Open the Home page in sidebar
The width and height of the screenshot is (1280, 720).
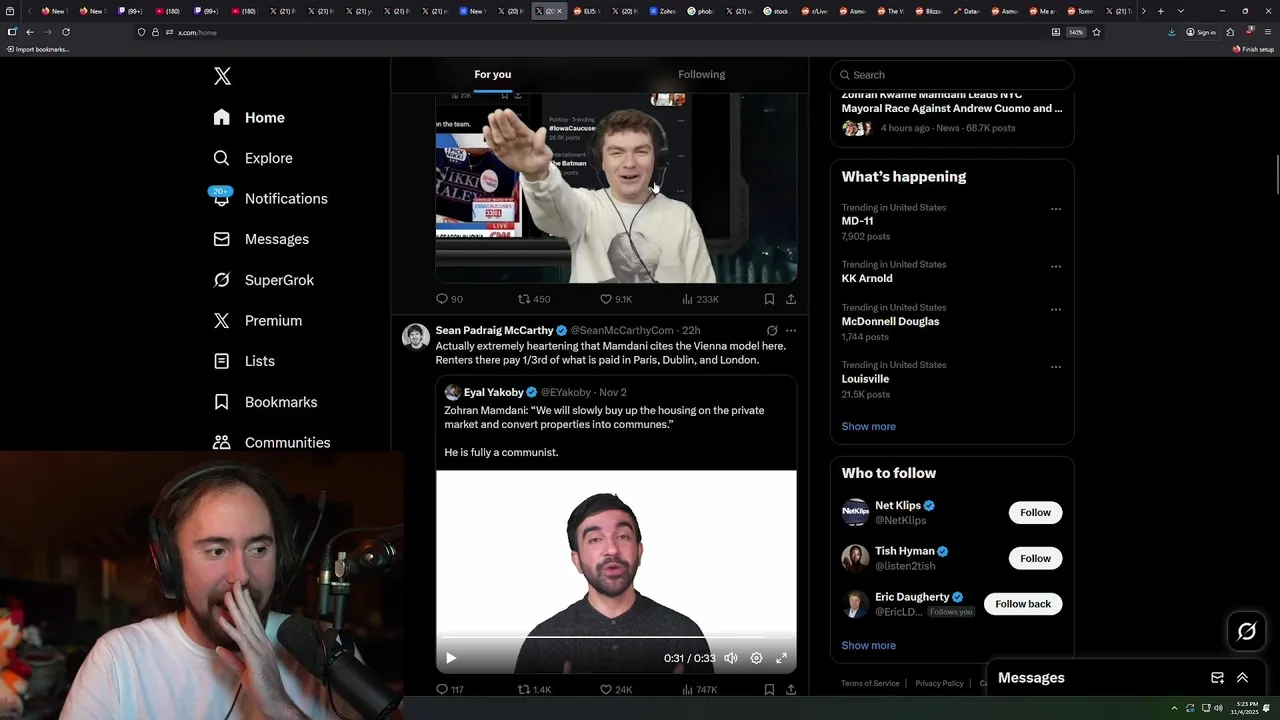[x=249, y=118]
